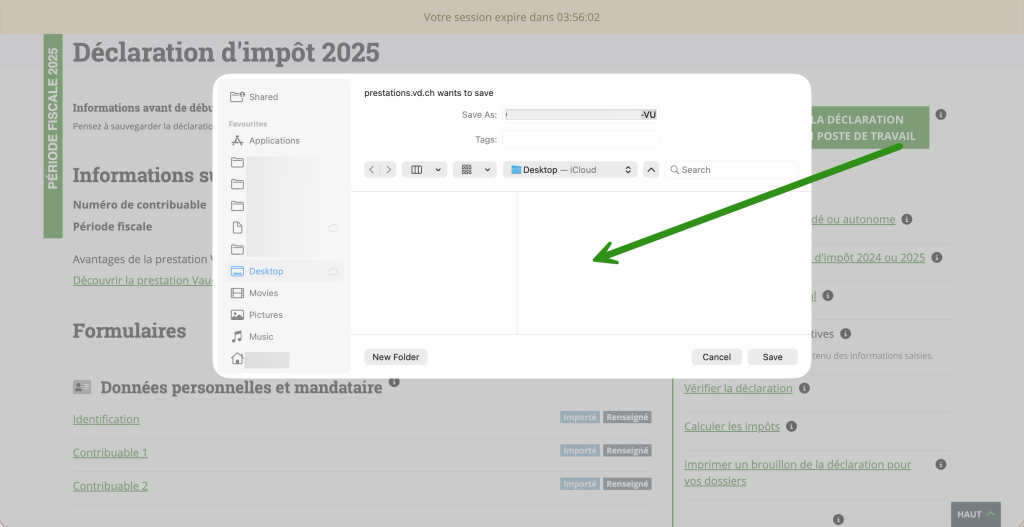Click the iCloud status icon beside Desktop

(x=332, y=272)
